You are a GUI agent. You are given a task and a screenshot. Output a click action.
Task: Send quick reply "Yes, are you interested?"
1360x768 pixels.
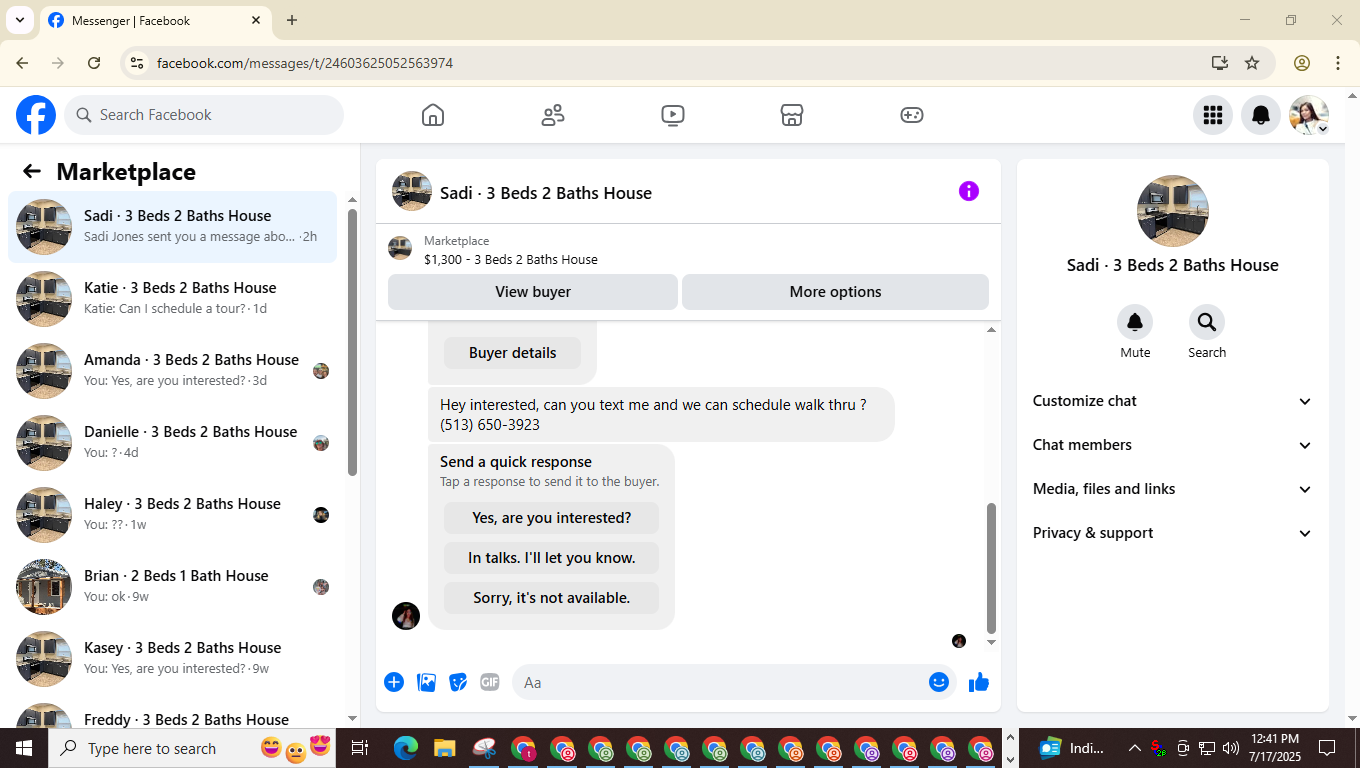[551, 518]
